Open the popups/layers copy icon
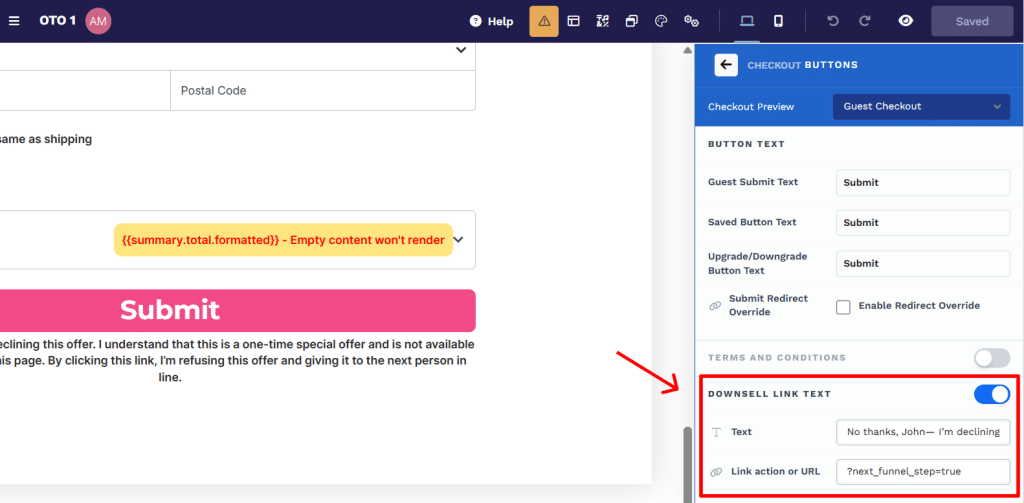 click(x=632, y=21)
